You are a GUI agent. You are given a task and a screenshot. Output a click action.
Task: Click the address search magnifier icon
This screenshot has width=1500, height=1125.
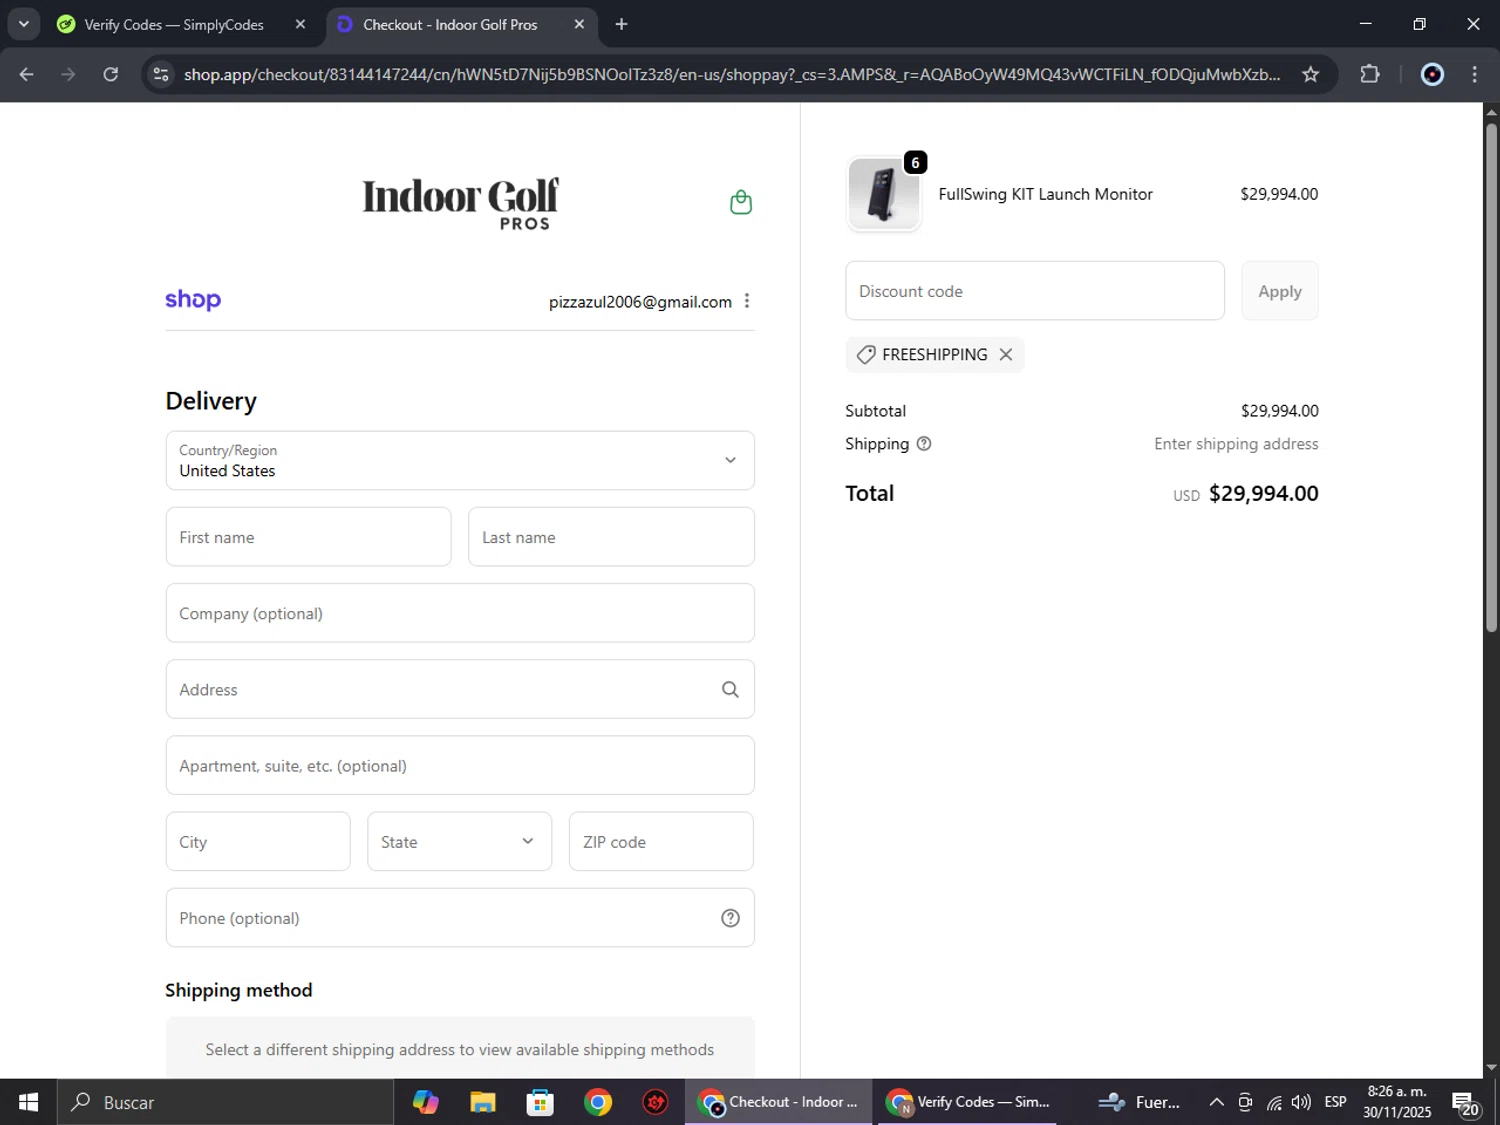pyautogui.click(x=730, y=689)
